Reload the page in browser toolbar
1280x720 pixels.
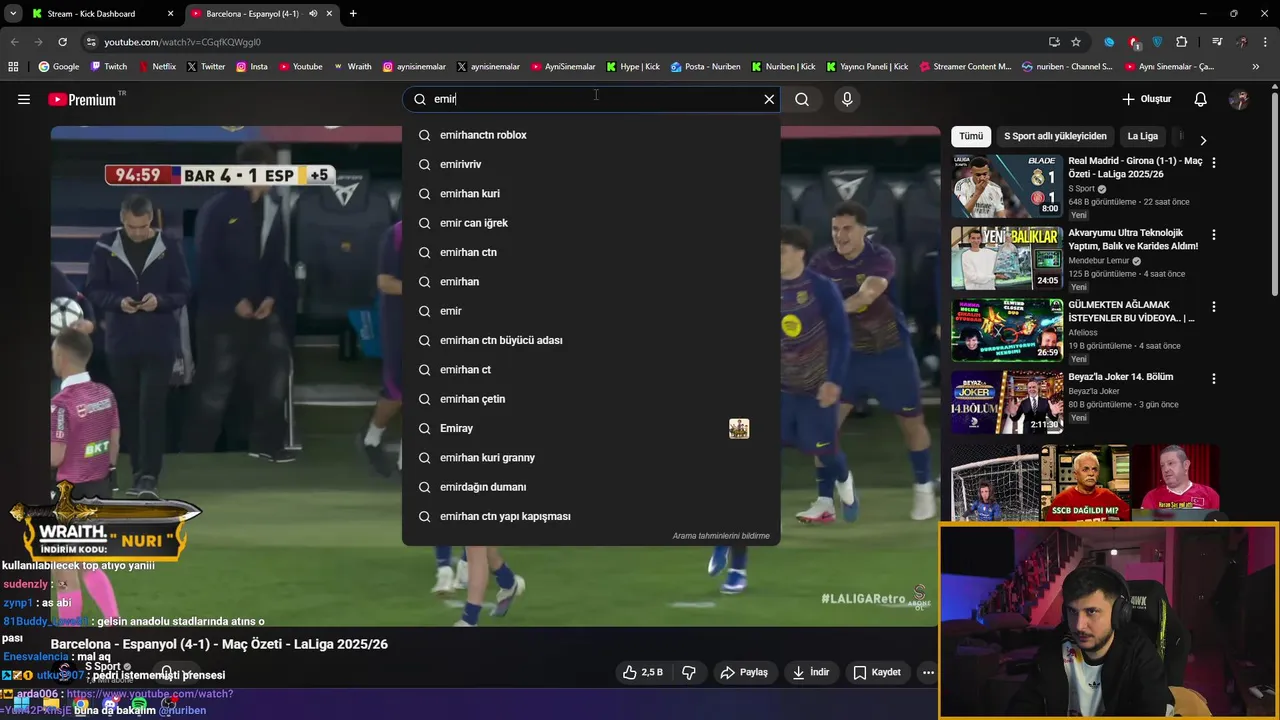(x=62, y=42)
